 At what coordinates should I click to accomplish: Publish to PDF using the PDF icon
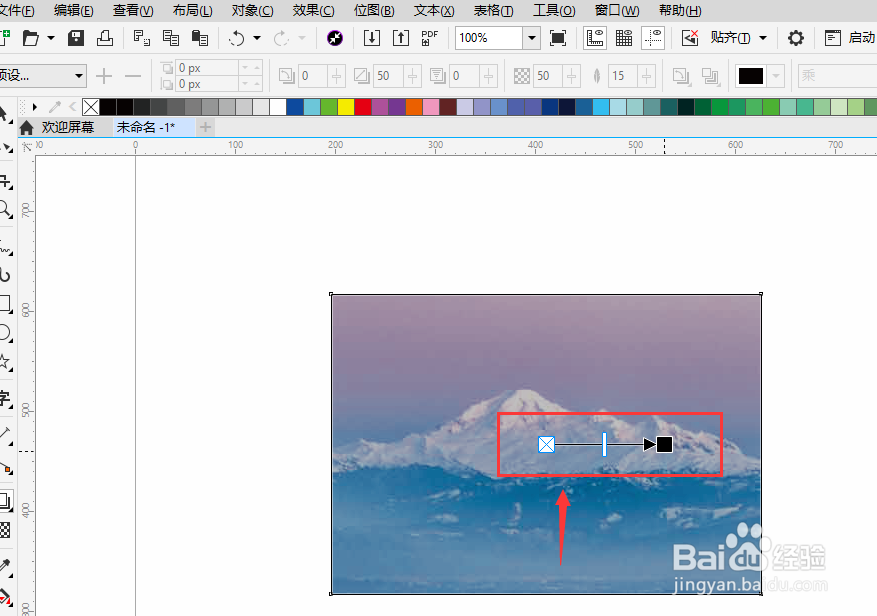[x=430, y=38]
